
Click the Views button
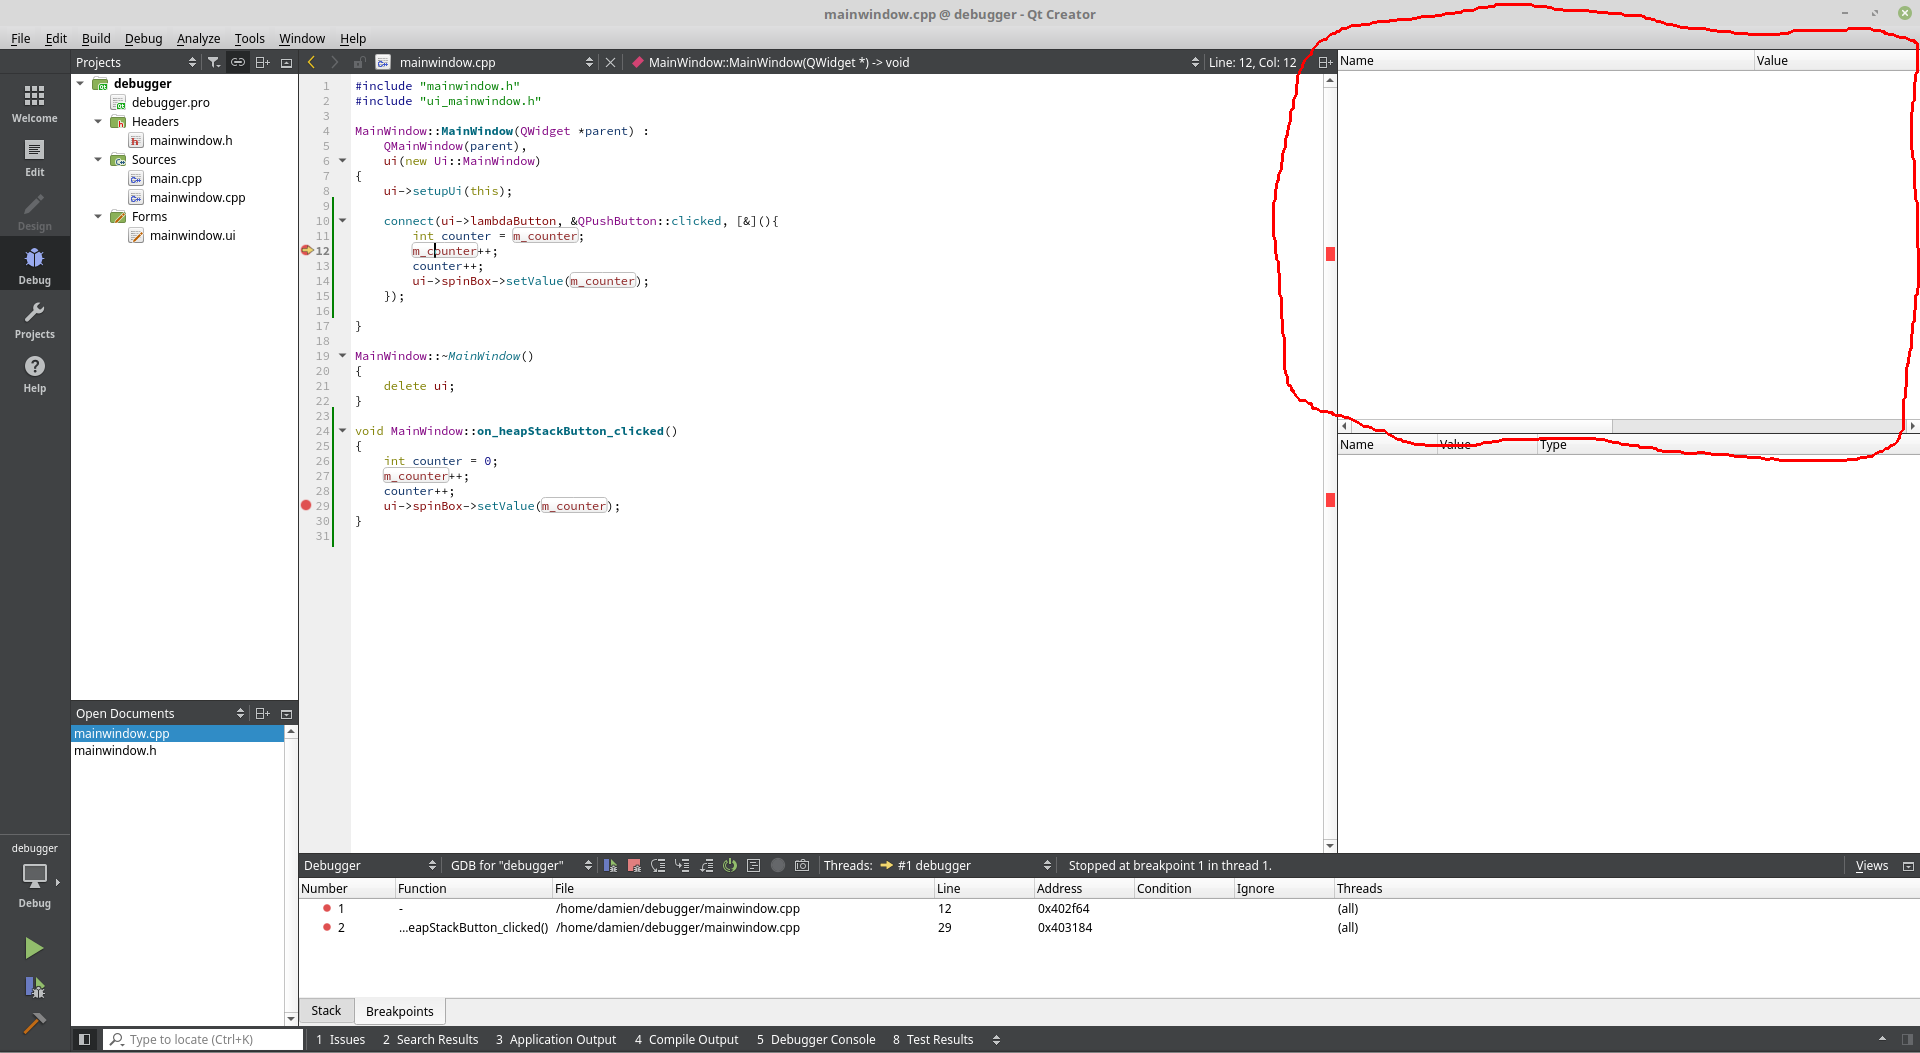[x=1871, y=865]
